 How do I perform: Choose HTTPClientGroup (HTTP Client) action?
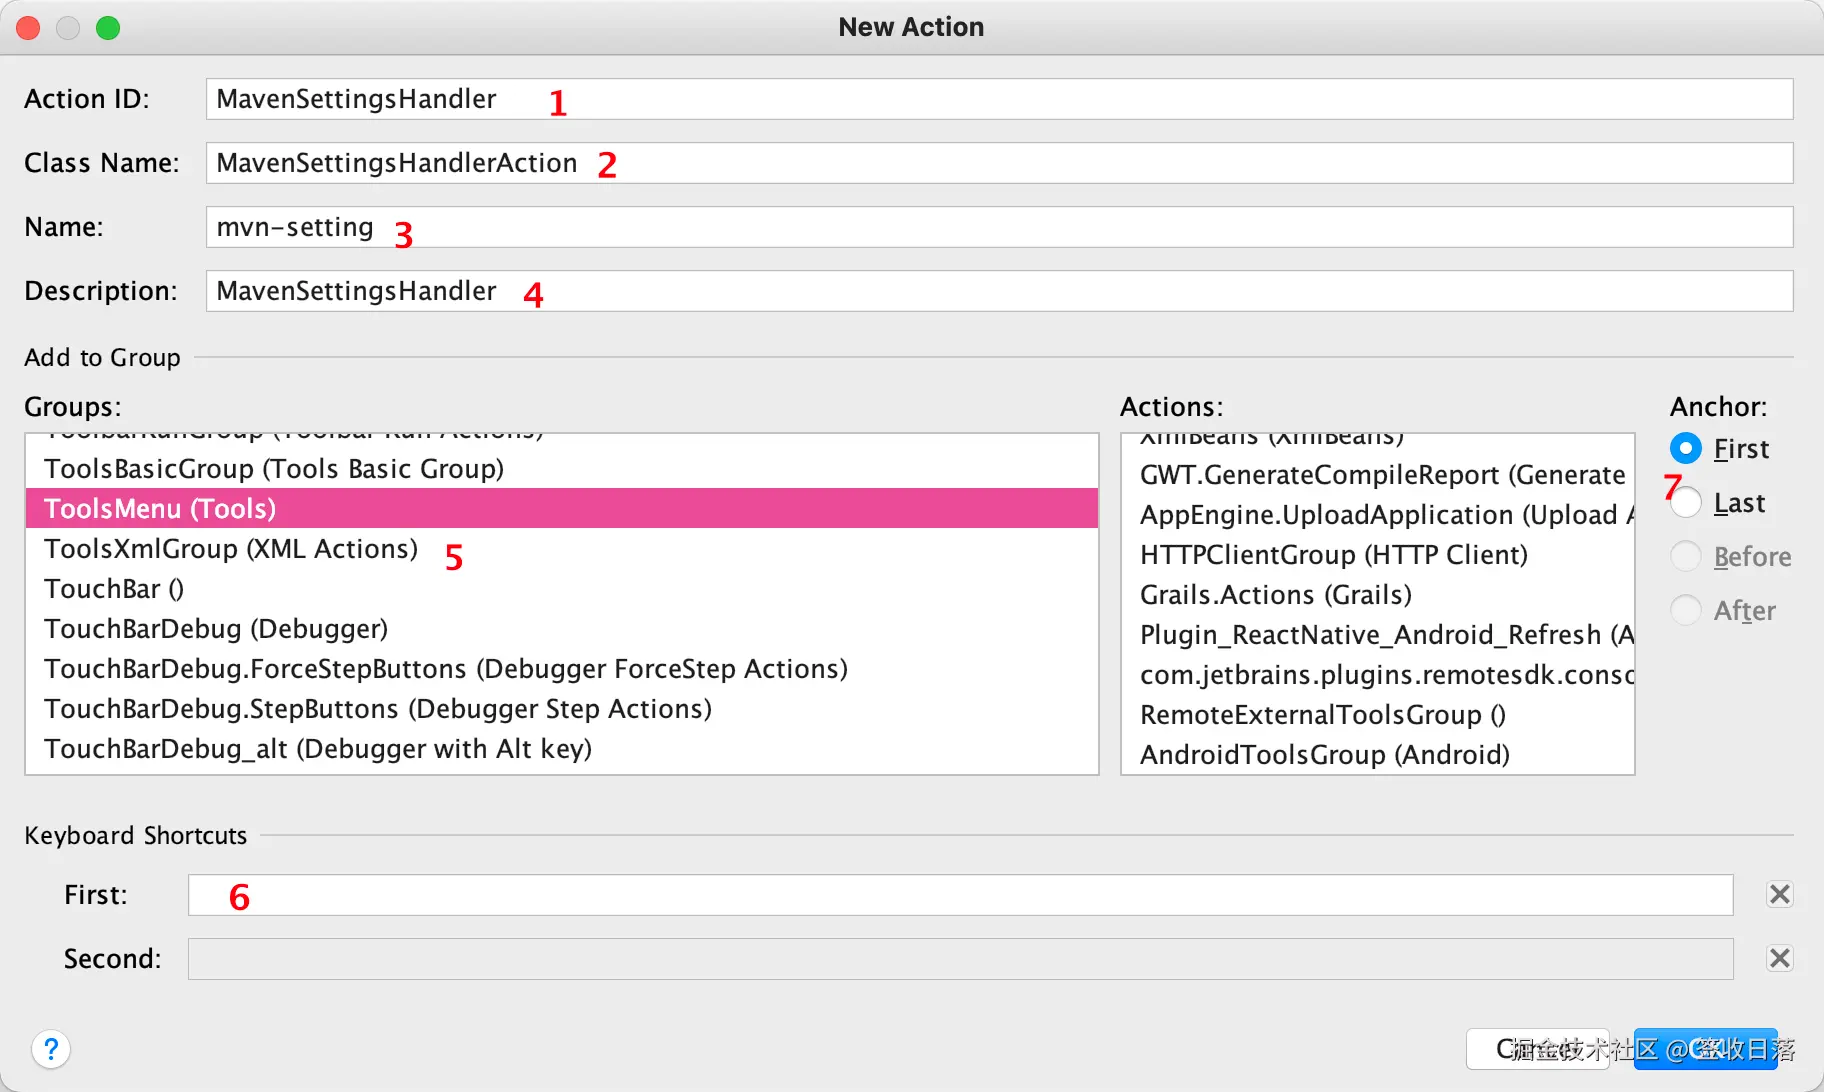[1334, 555]
